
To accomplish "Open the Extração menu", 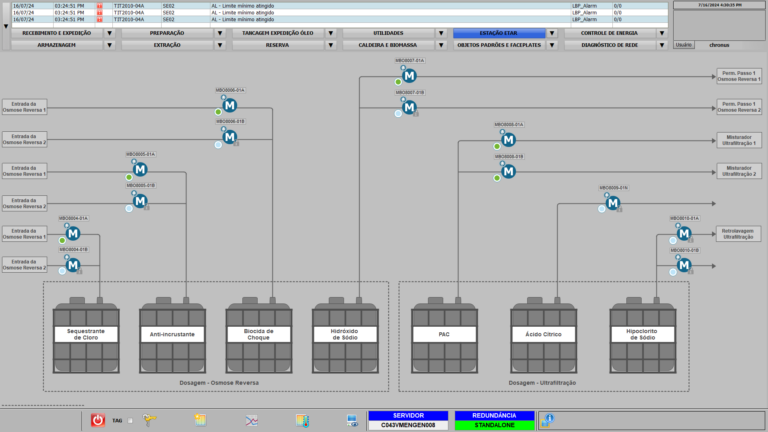I will (167, 45).
